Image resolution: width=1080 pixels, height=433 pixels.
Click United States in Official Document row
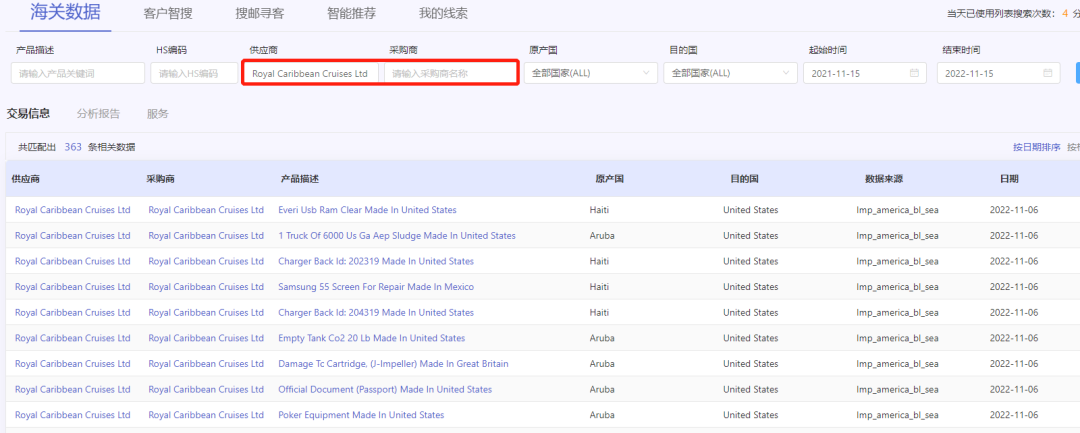click(751, 390)
